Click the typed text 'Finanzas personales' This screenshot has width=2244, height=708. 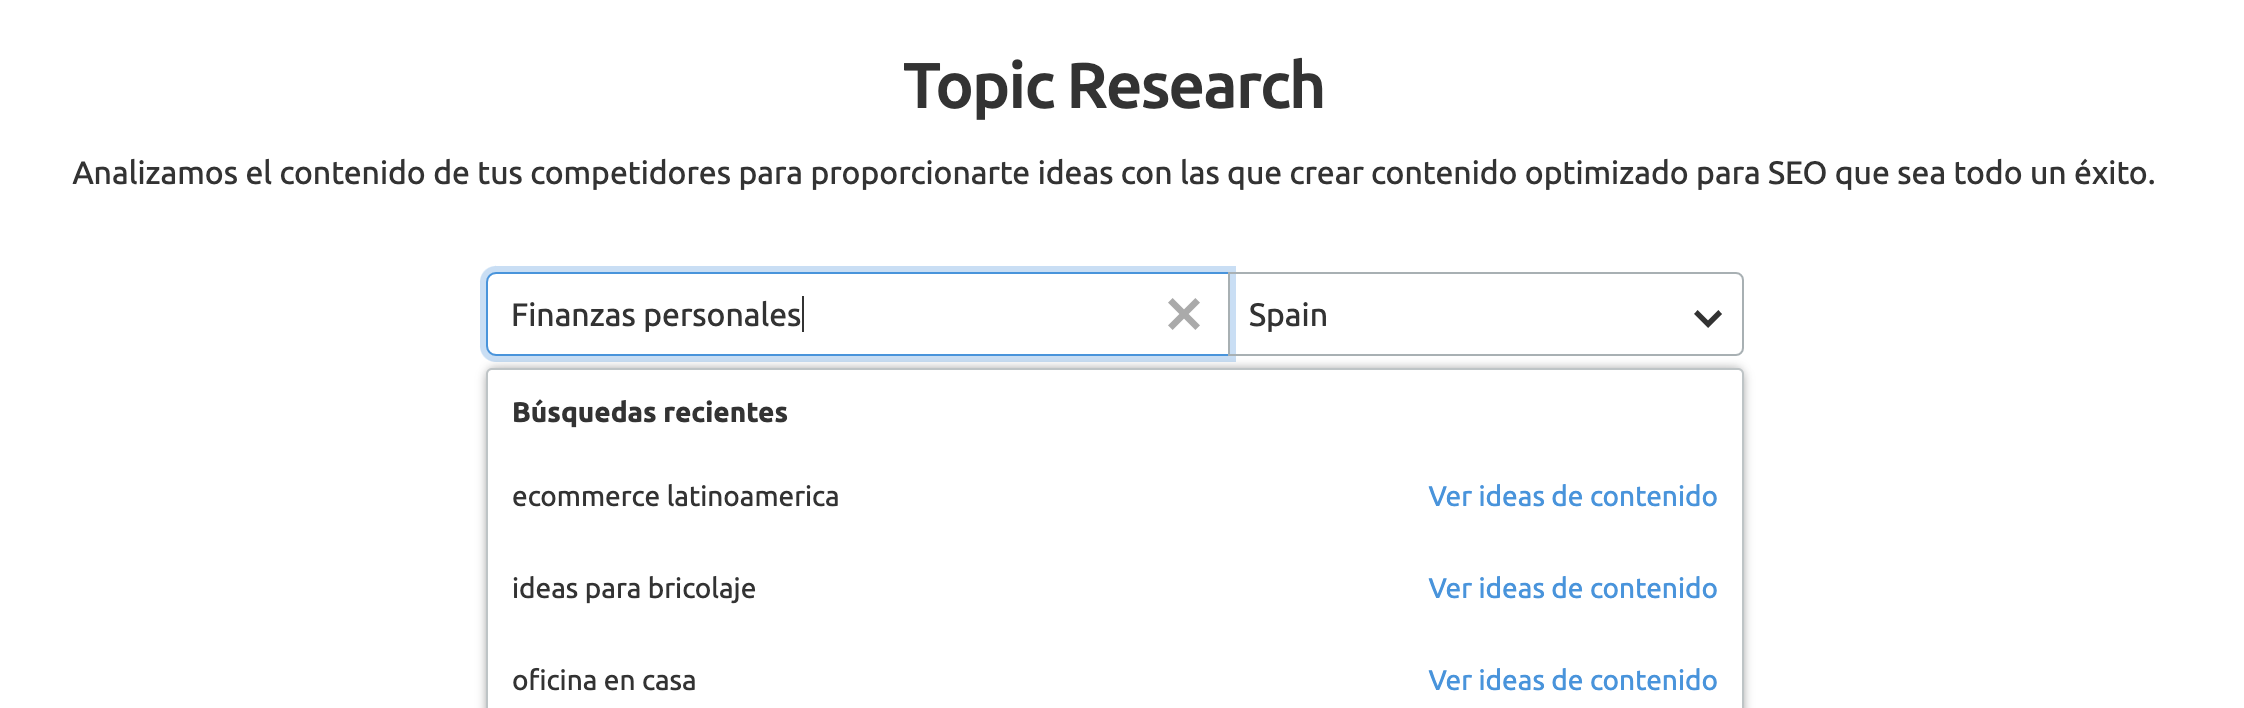pos(655,315)
